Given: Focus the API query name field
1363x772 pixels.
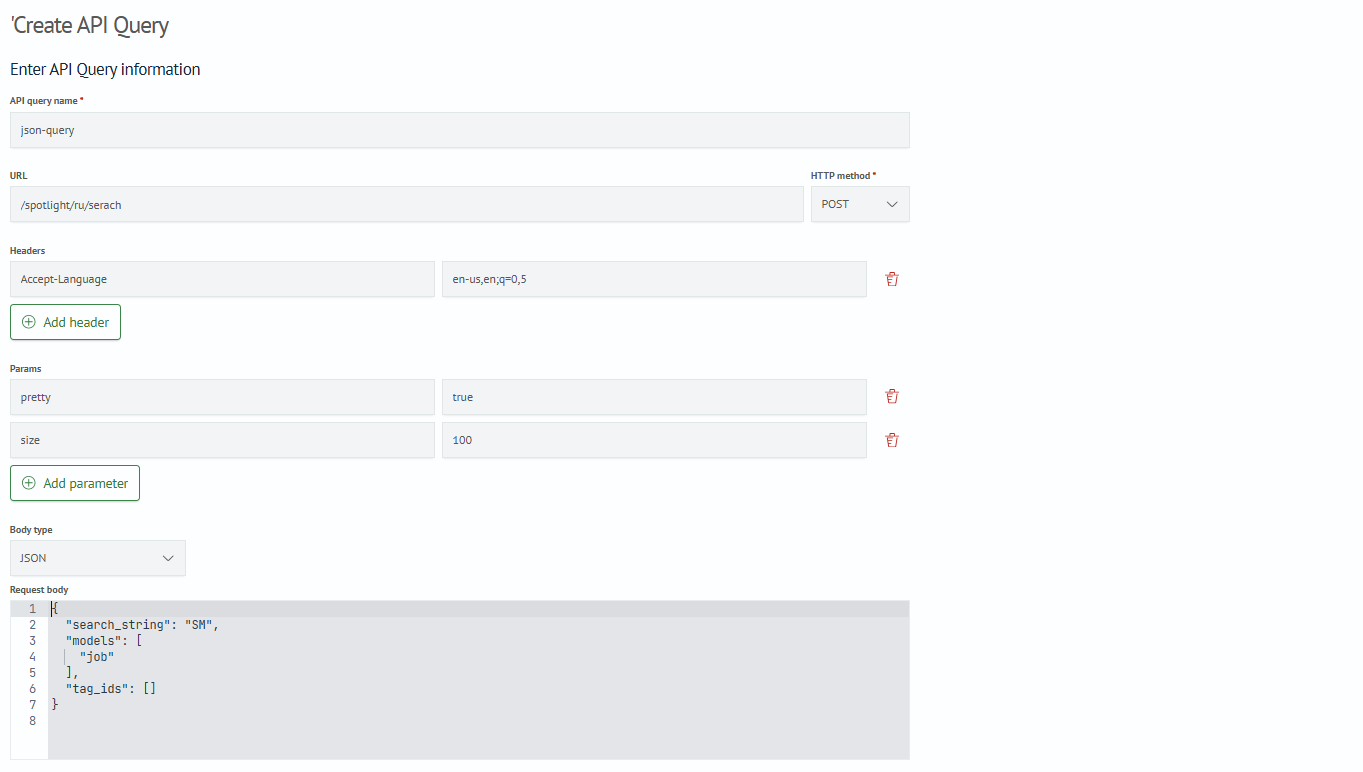Looking at the screenshot, I should point(460,130).
